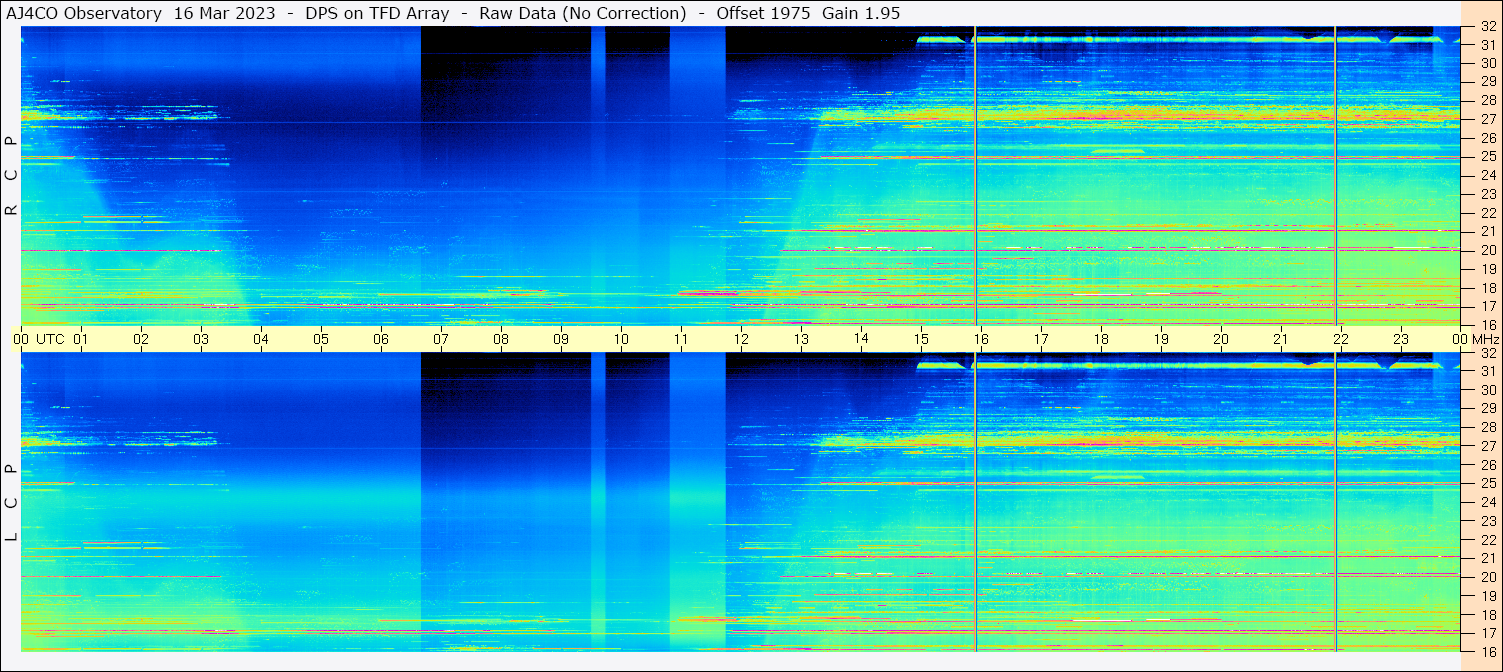This screenshot has height=672, width=1503.
Task: Click the 'Offset 1975' value
Action: [764, 13]
